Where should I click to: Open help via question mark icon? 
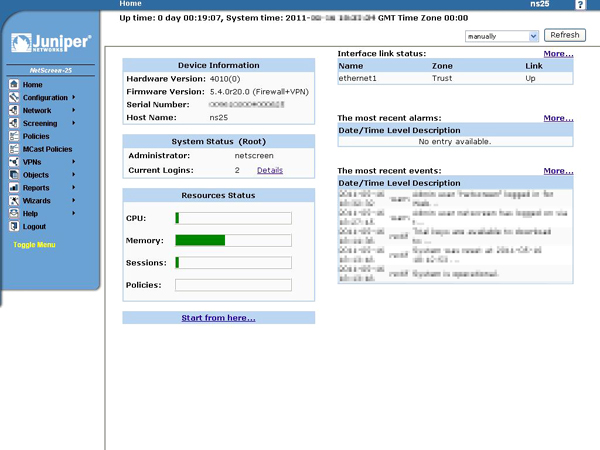[x=580, y=5]
